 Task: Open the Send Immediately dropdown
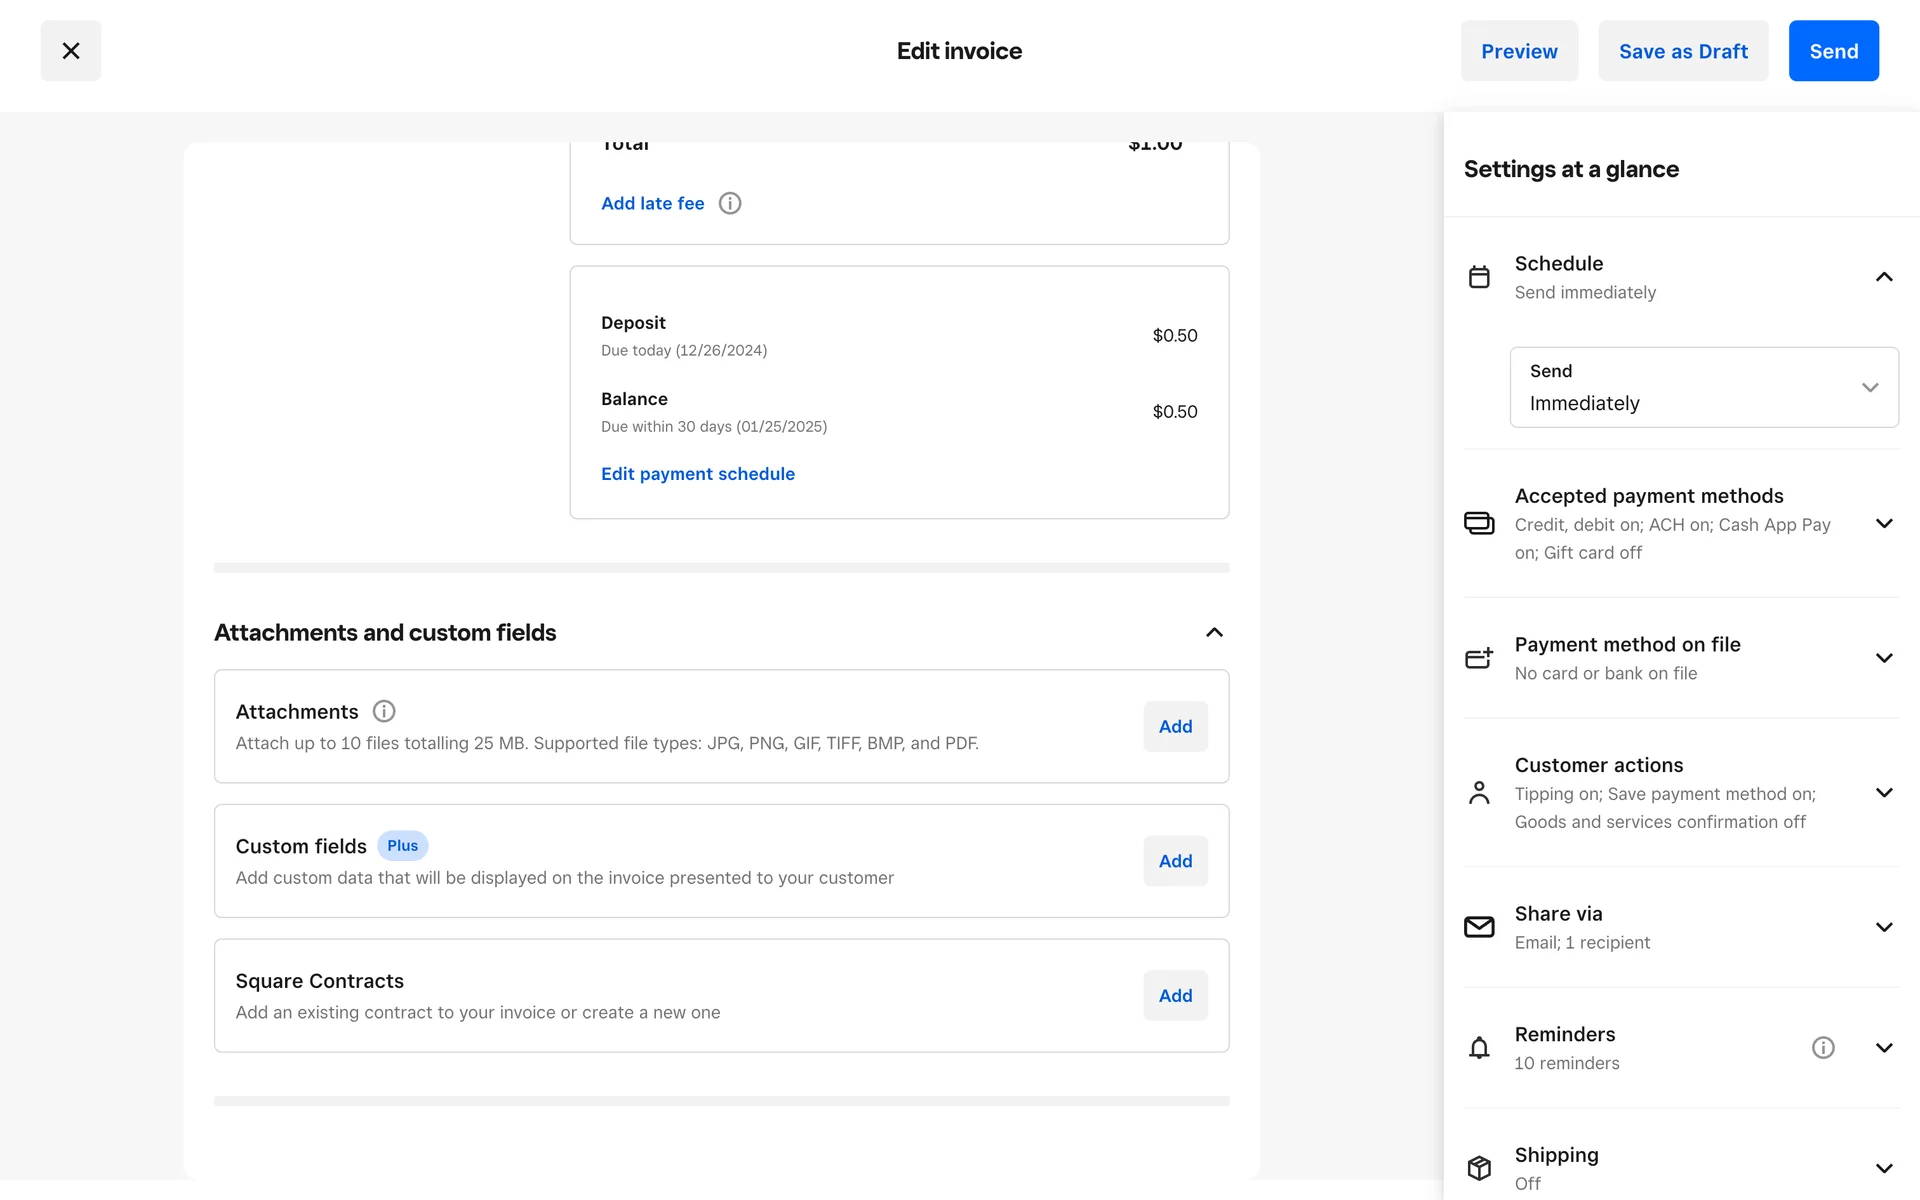[1703, 387]
